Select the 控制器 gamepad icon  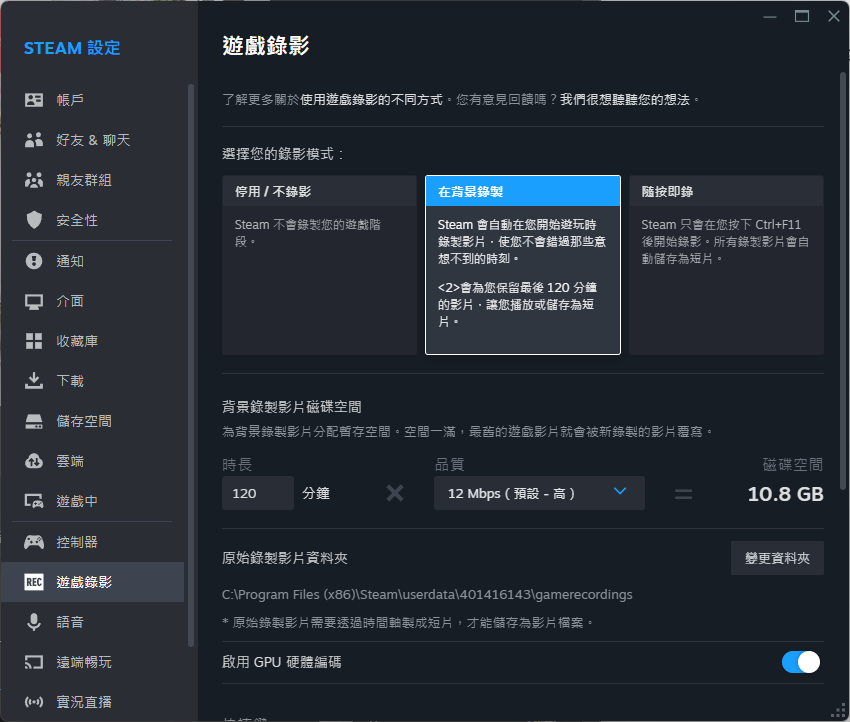[34, 542]
